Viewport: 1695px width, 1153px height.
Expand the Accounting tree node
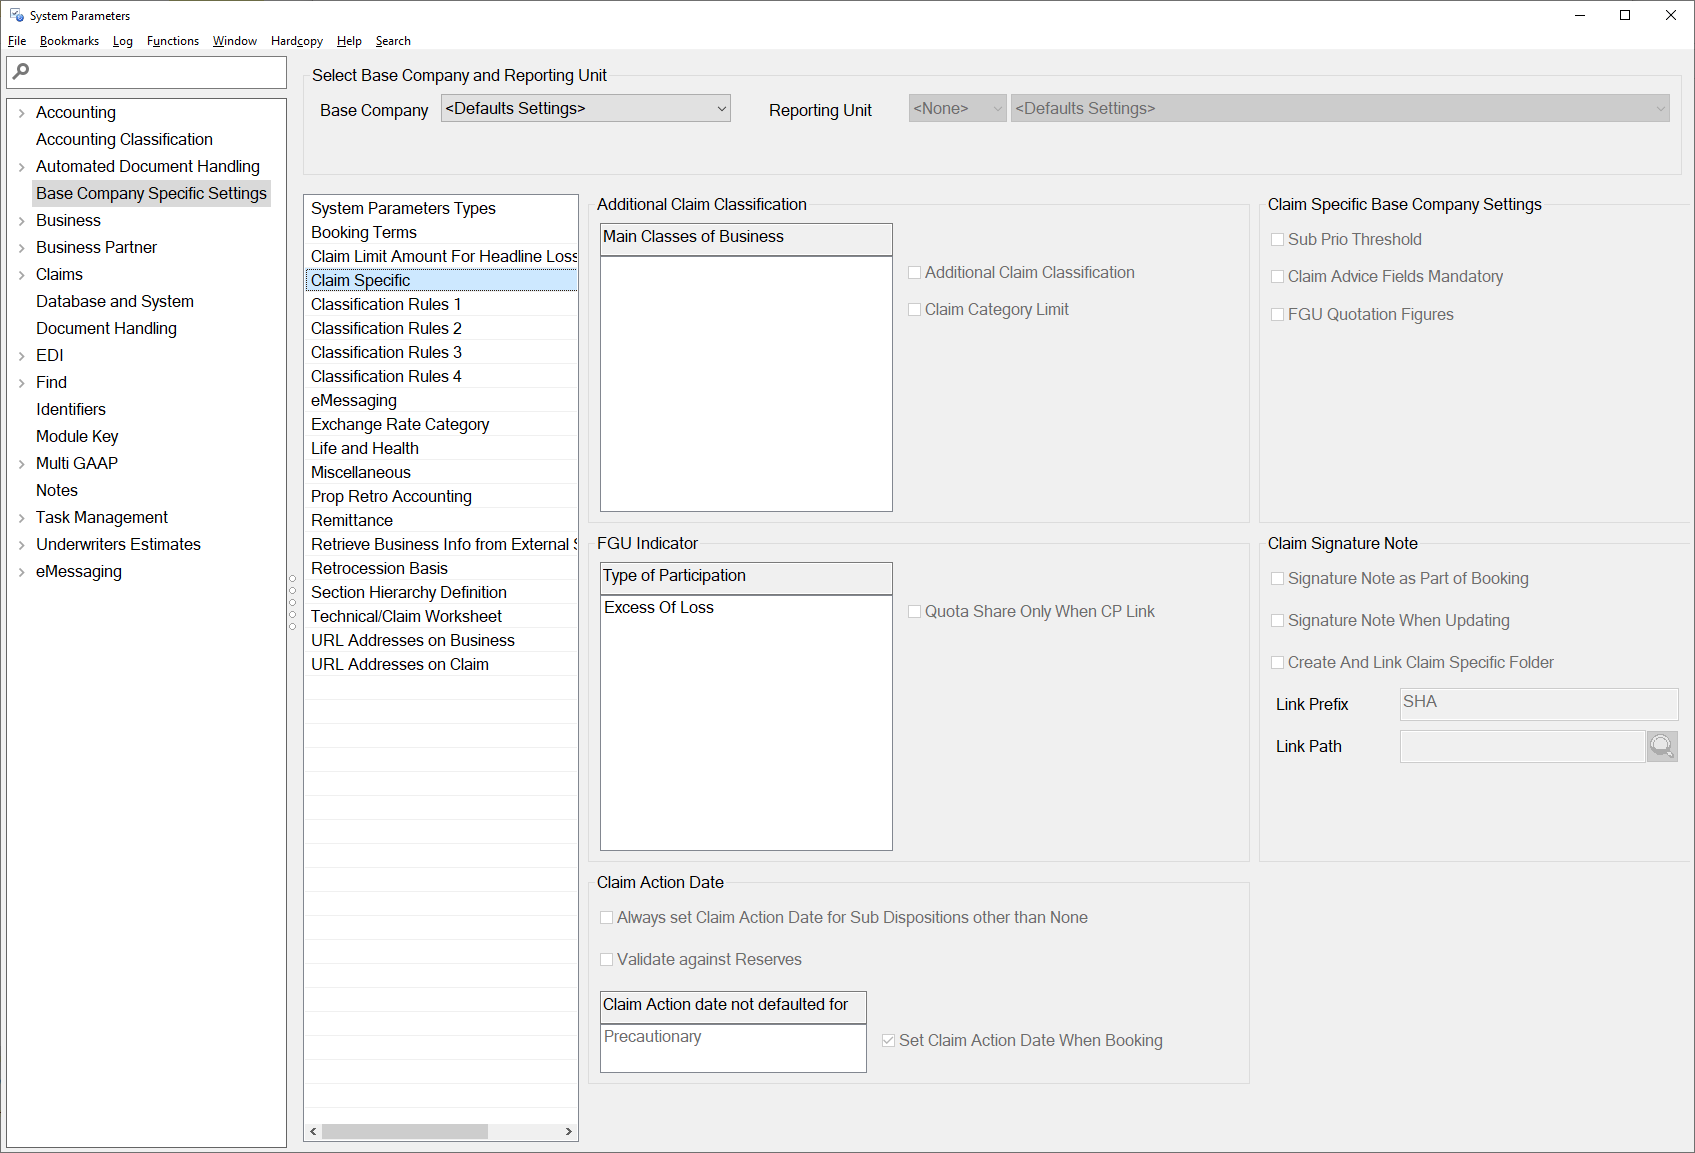pyautogui.click(x=21, y=113)
